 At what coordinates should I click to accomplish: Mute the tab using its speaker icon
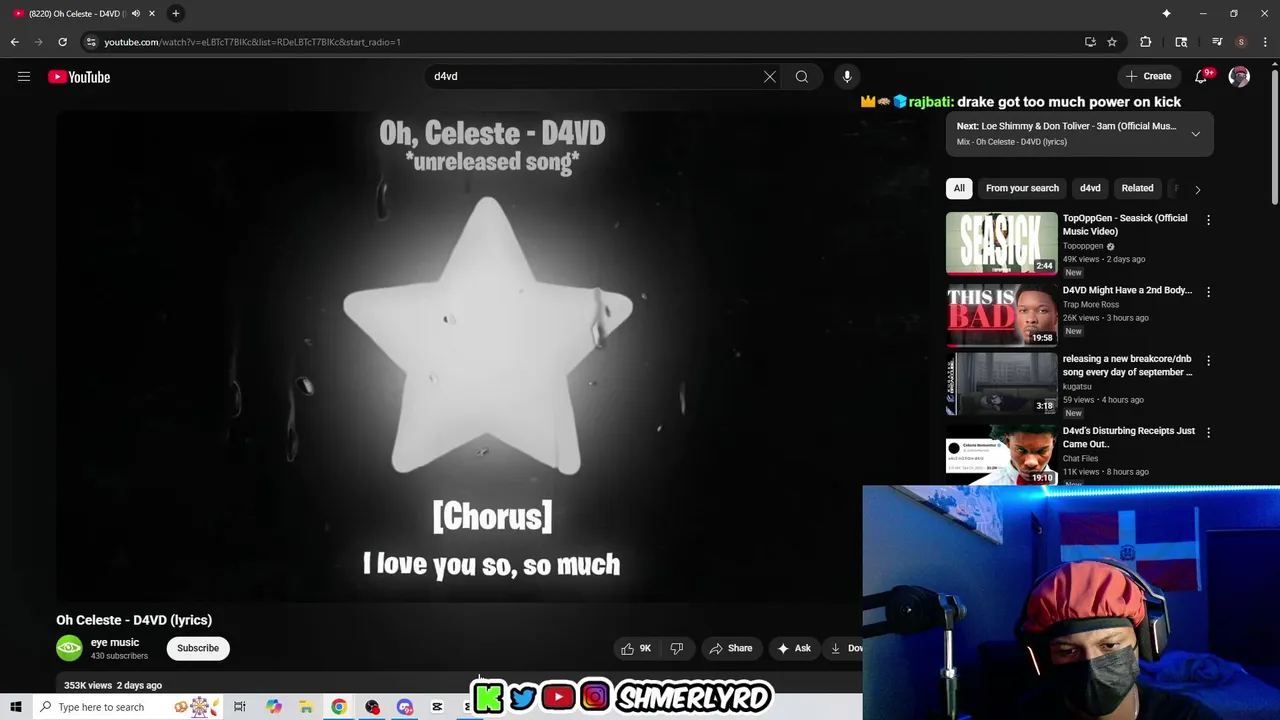tap(136, 13)
